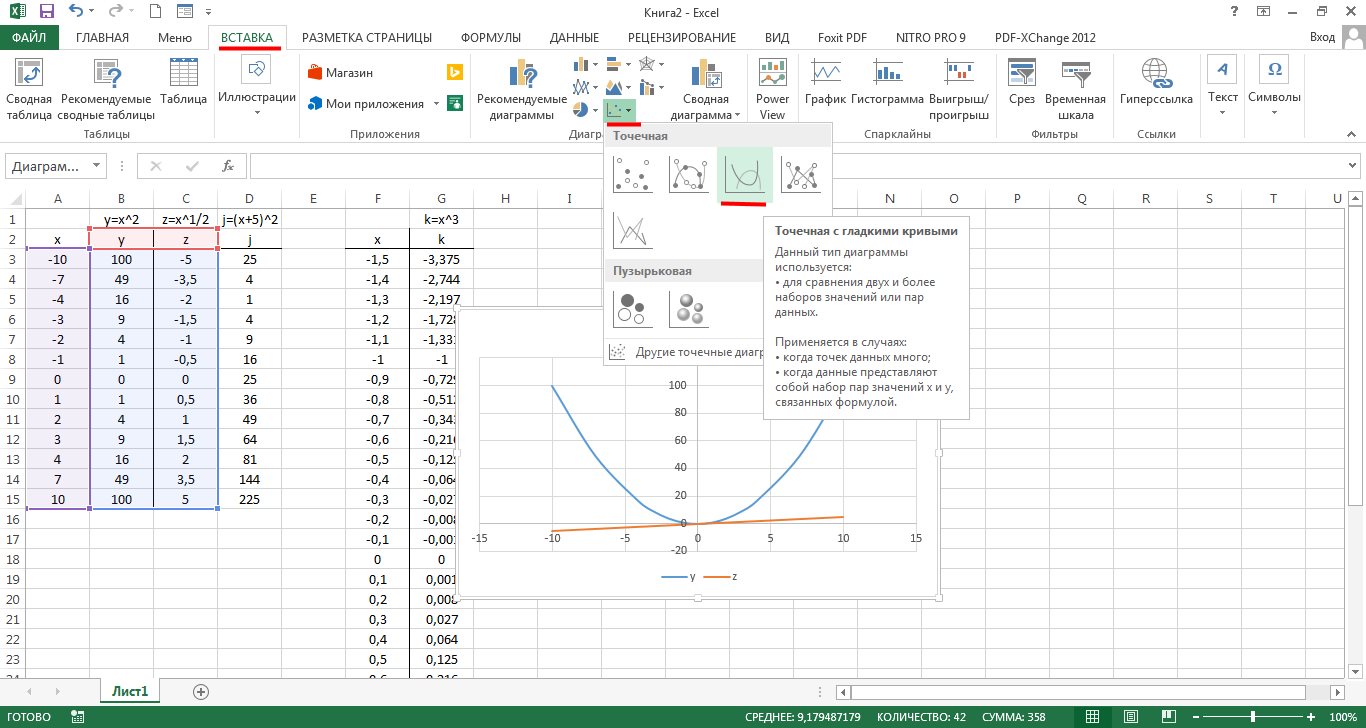Open the ФОРМУЛЫ ribbon tab
Viewport: 1366px width, 728px height.
(490, 38)
